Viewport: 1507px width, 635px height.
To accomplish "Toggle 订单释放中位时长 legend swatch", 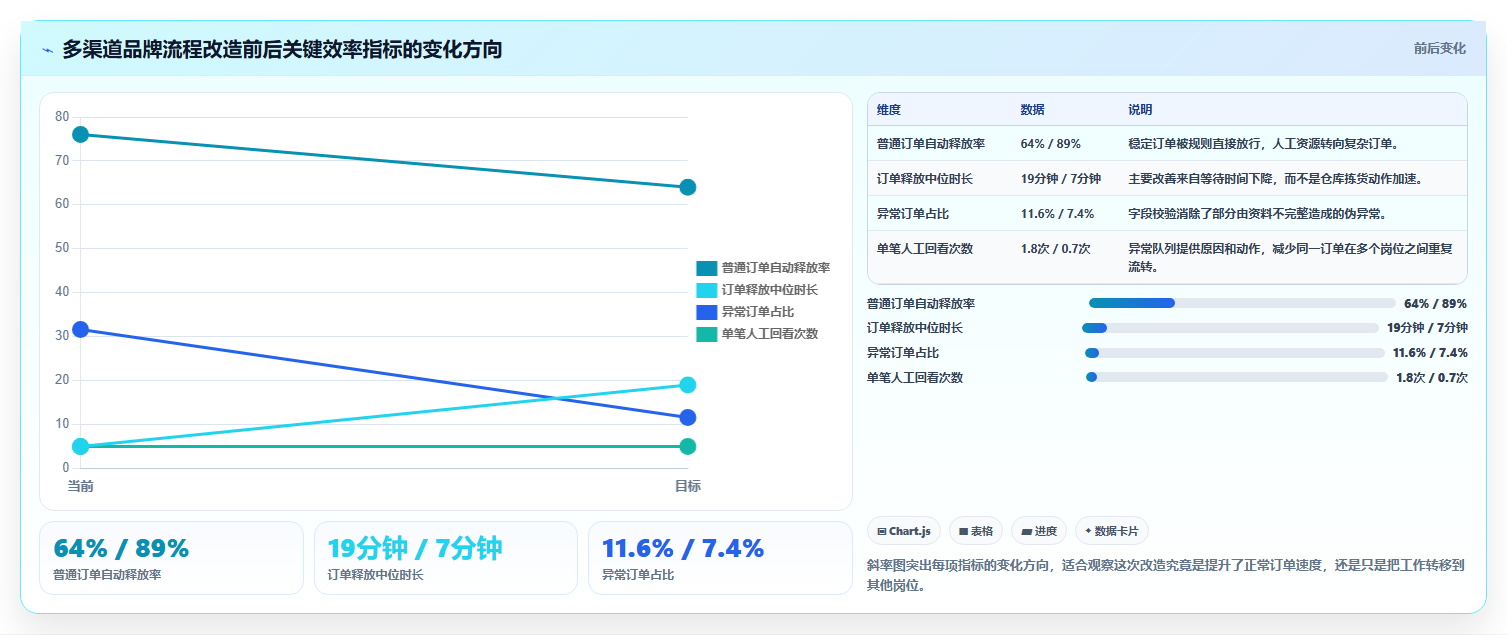I will tap(707, 290).
